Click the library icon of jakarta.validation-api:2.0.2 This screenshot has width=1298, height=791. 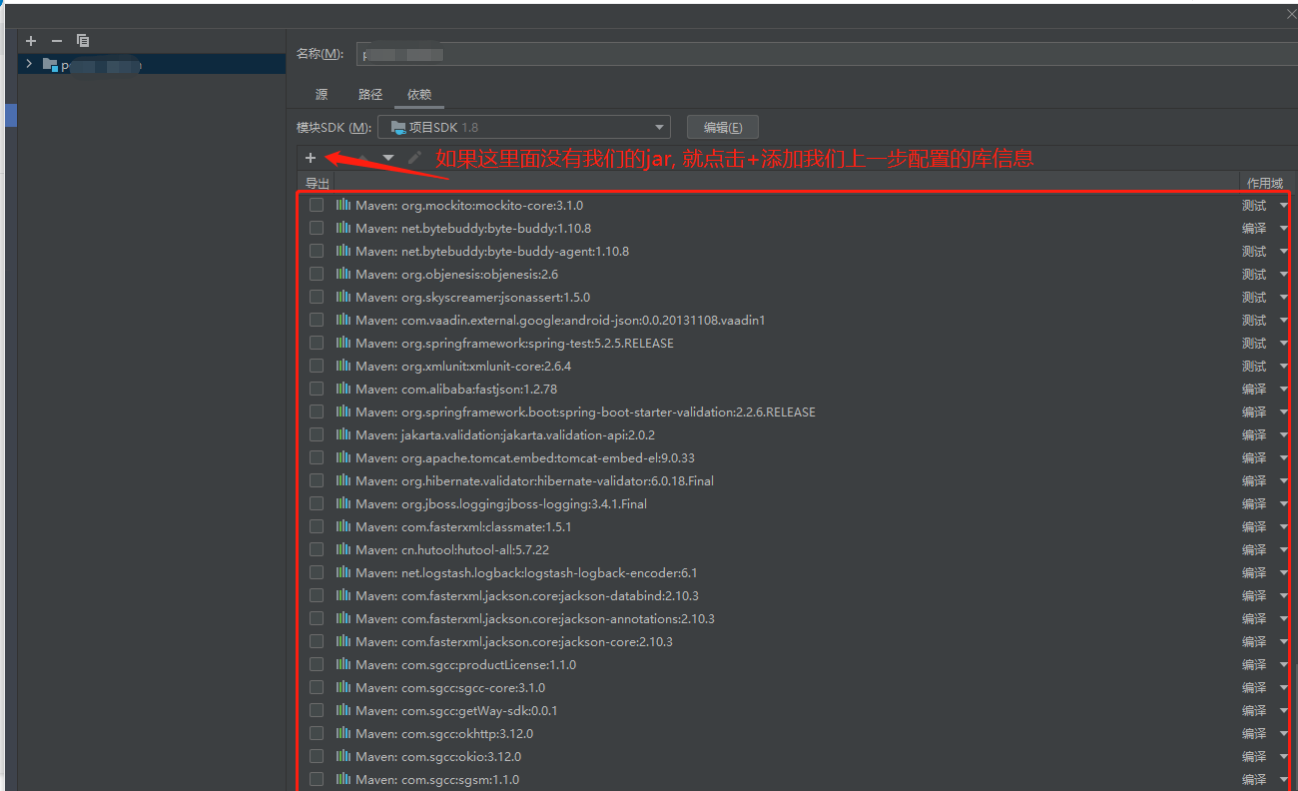(343, 435)
